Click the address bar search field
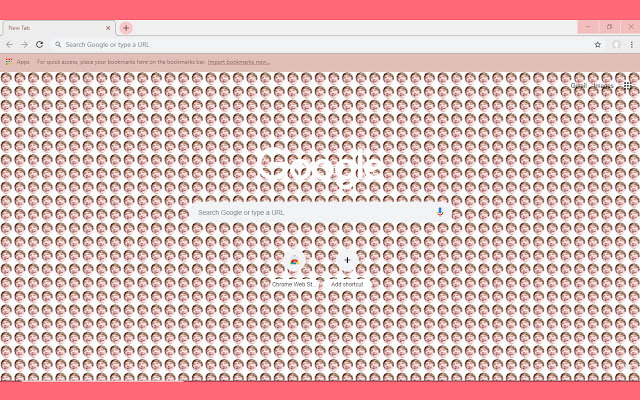The image size is (640, 400). point(322,44)
